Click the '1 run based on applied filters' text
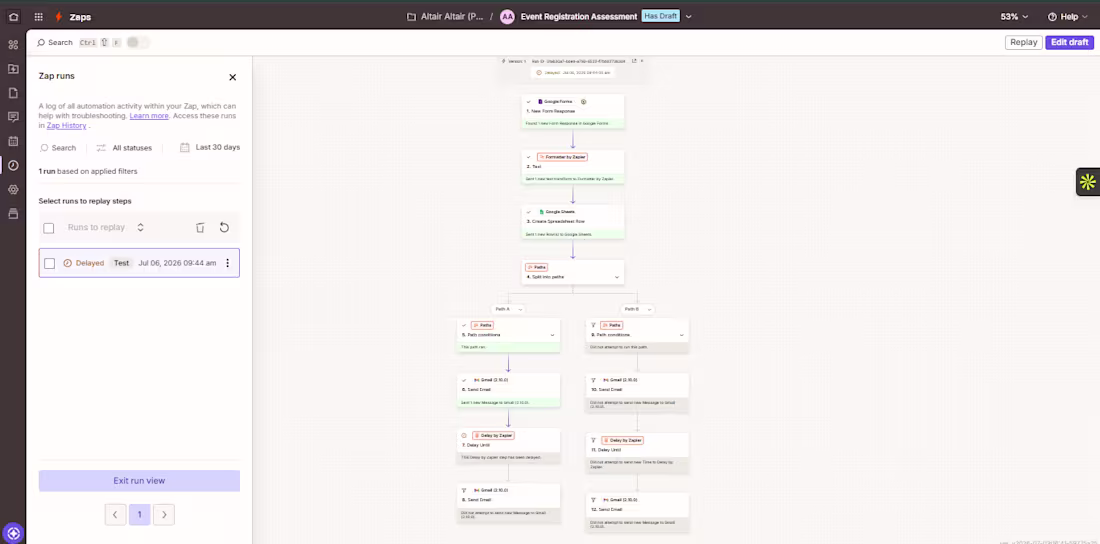 [x=88, y=171]
